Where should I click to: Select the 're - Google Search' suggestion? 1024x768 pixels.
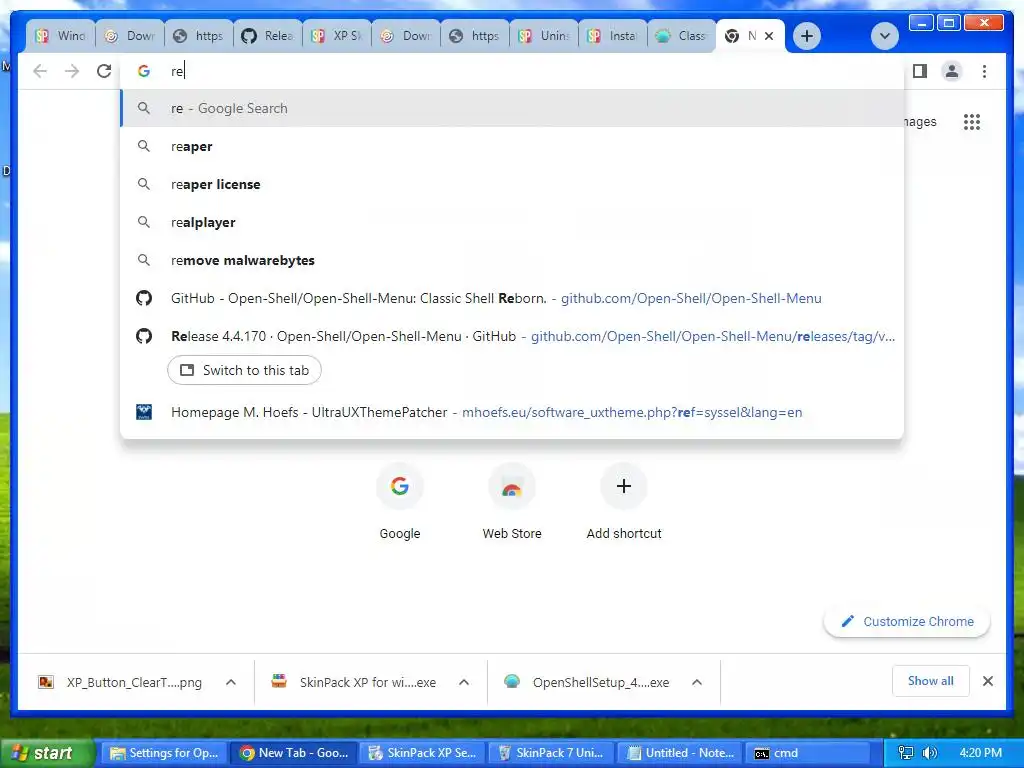(x=513, y=108)
